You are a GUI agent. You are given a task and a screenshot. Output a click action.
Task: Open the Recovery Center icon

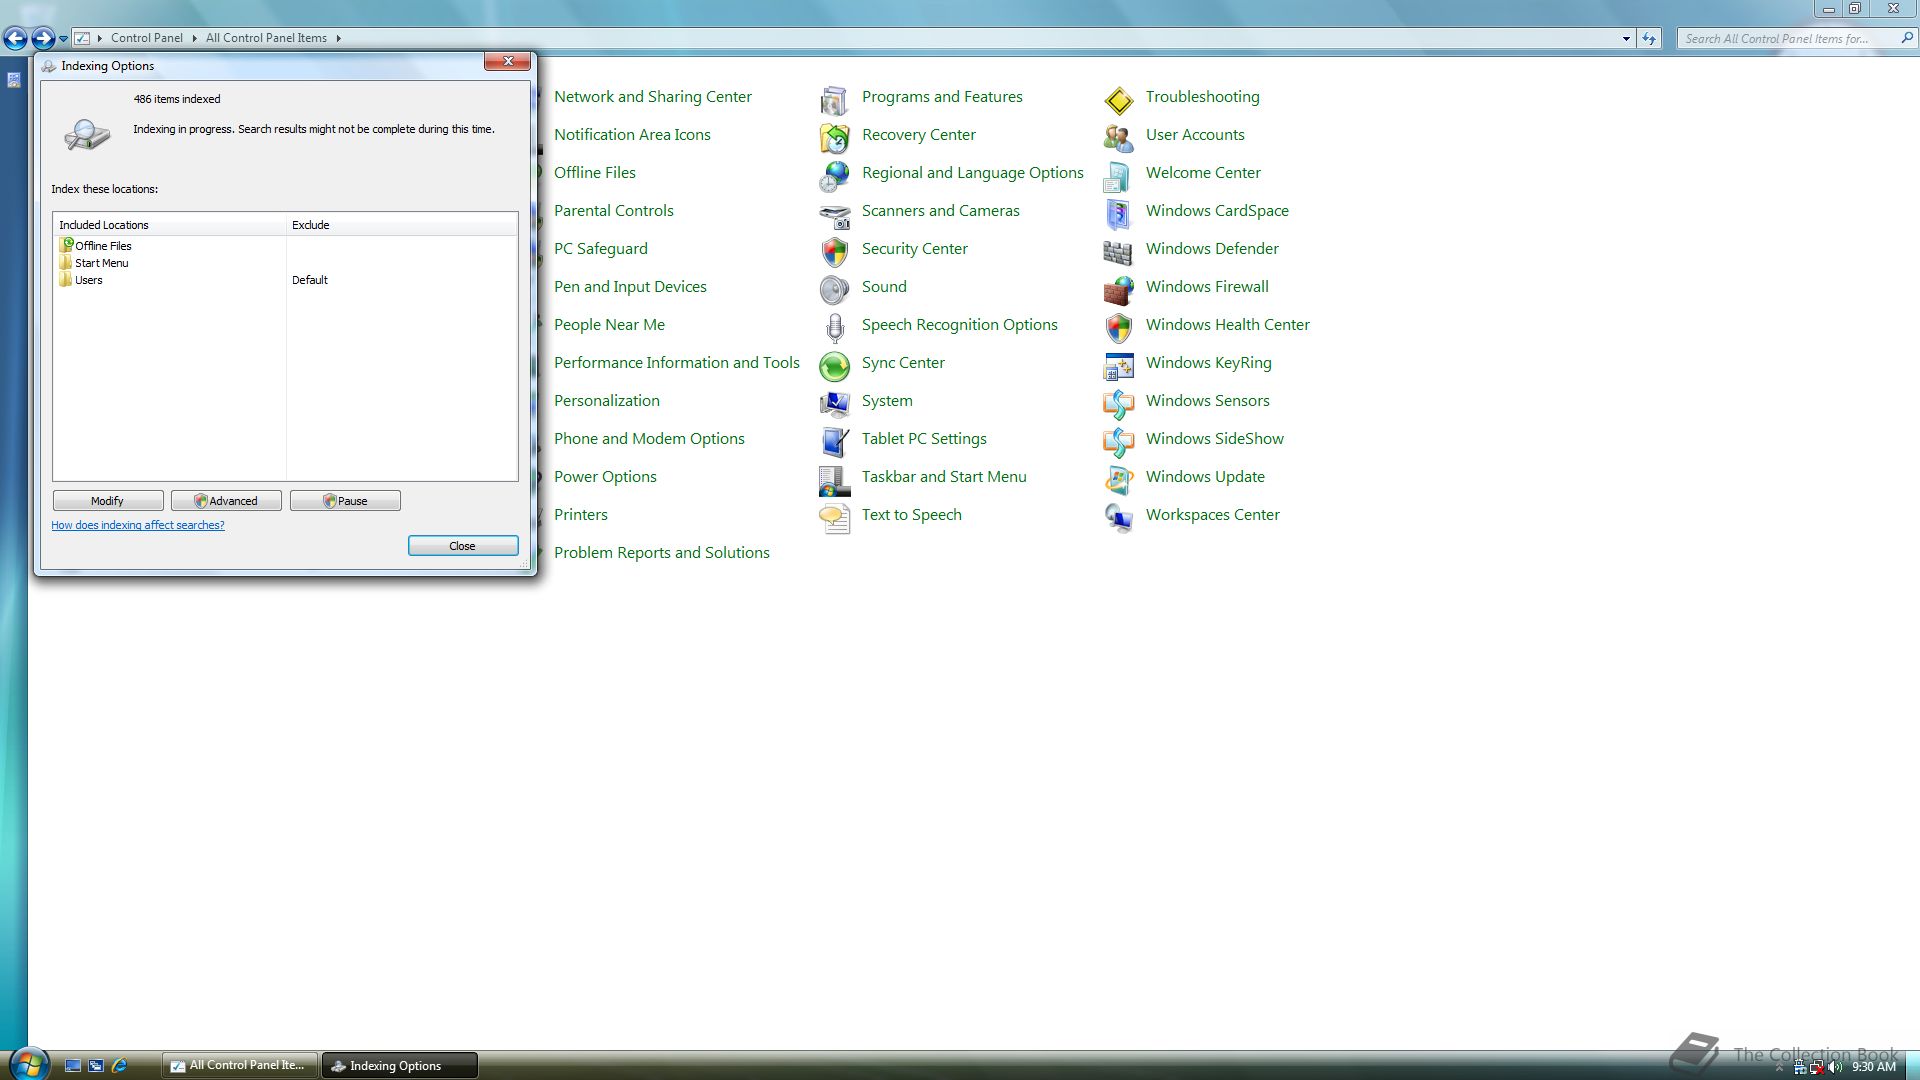834,138
